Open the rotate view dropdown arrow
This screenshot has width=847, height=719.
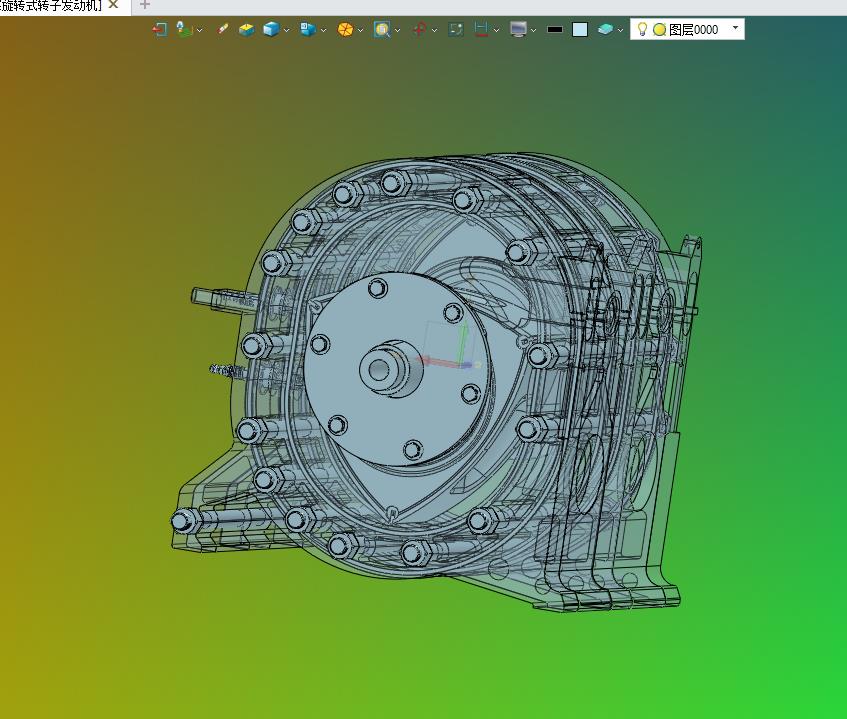(434, 30)
